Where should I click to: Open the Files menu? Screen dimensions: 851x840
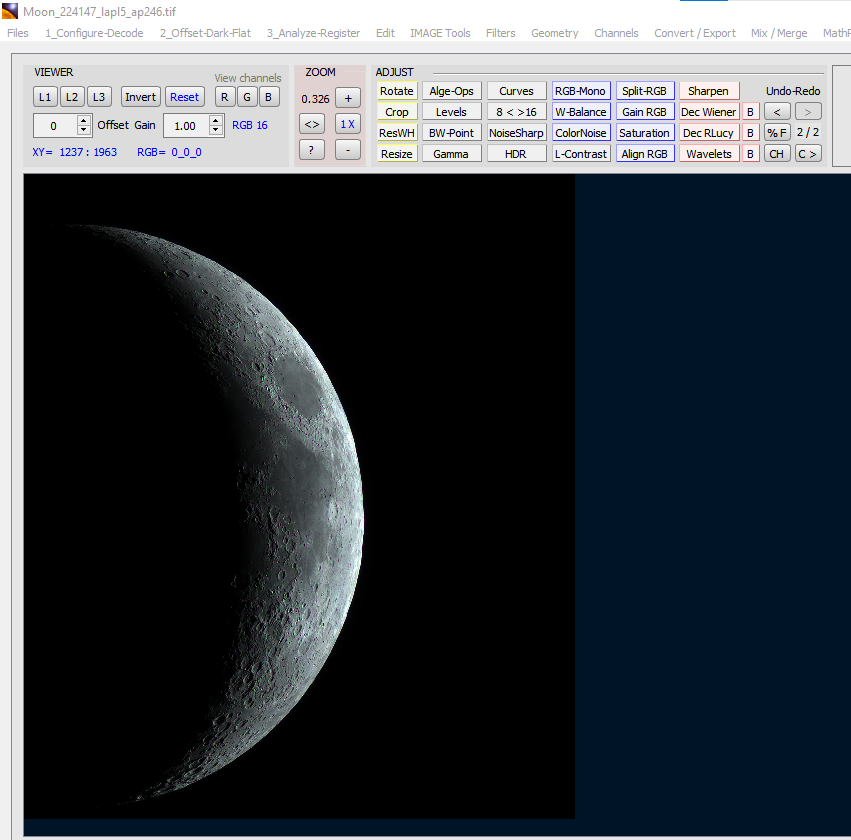coord(18,33)
